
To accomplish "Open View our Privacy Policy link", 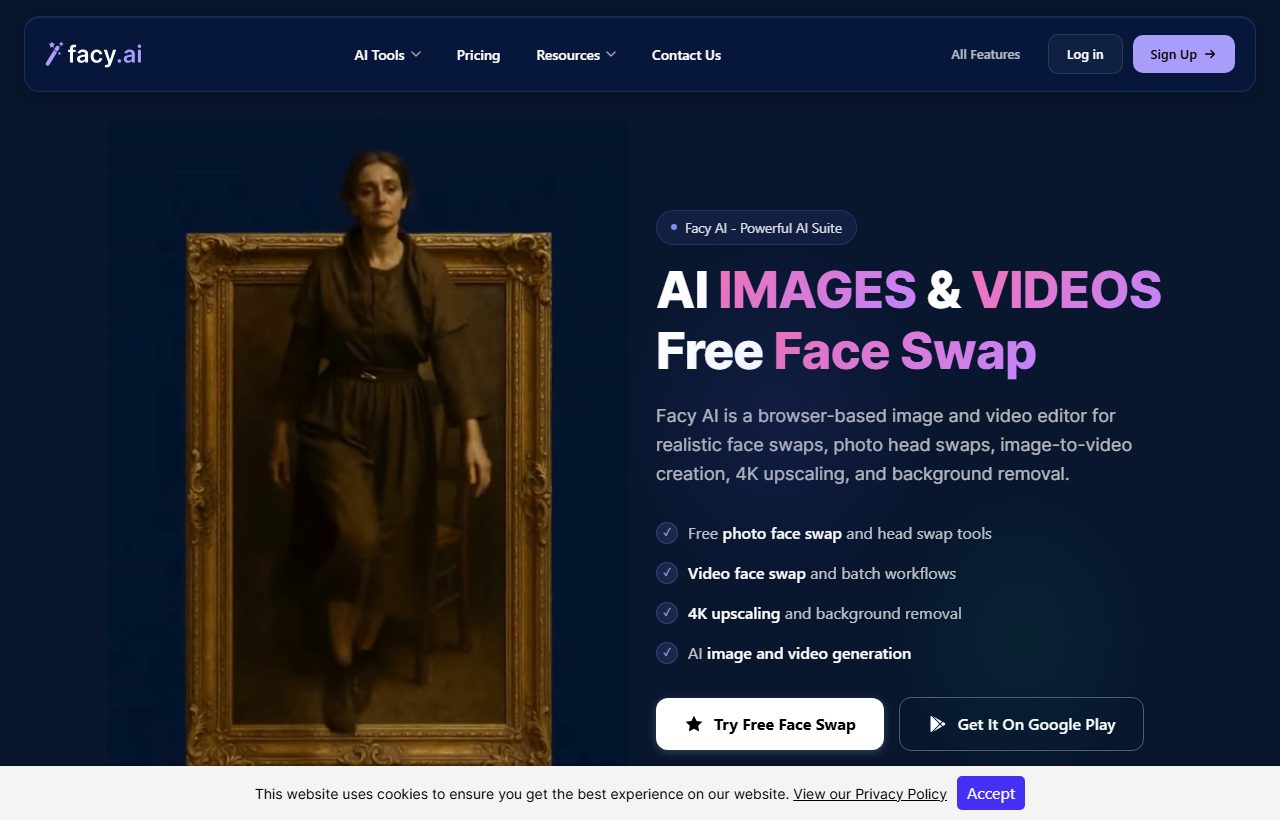I will tap(870, 794).
